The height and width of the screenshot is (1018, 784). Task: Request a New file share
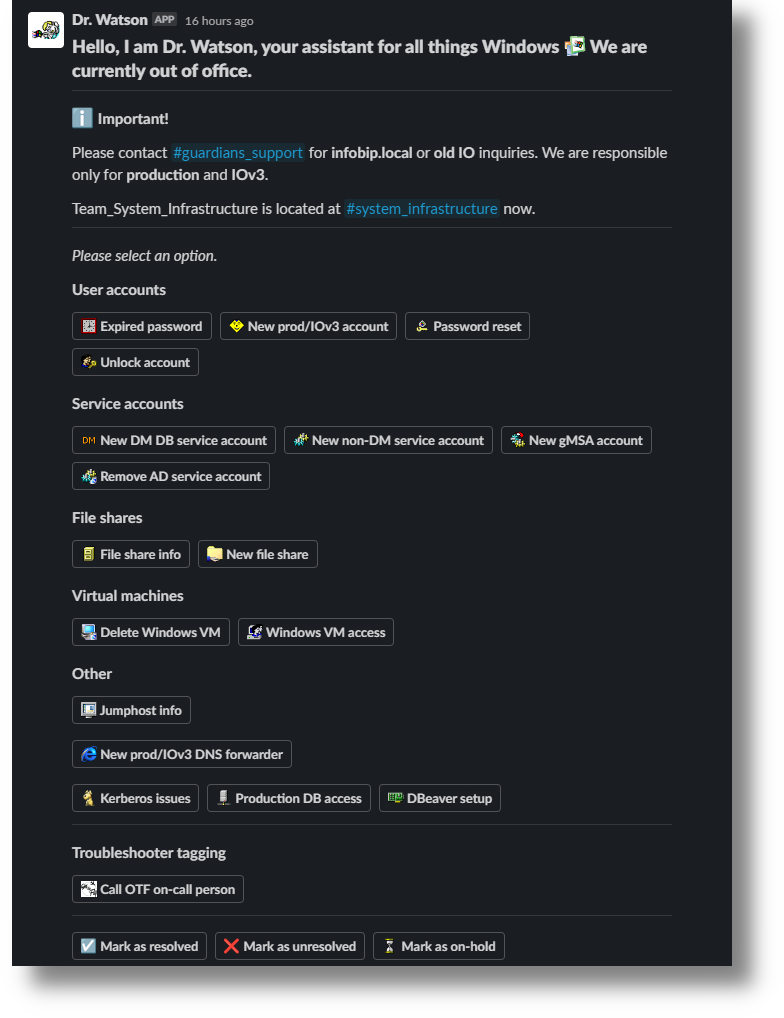[x=258, y=554]
